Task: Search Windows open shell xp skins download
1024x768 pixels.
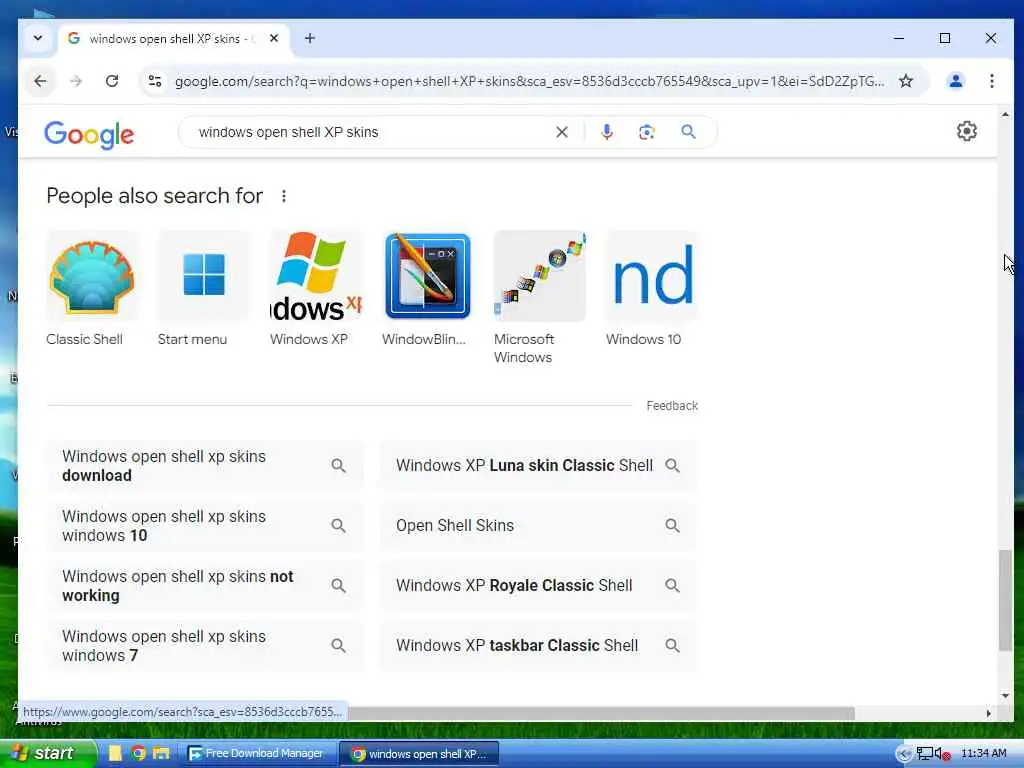Action: (204, 466)
